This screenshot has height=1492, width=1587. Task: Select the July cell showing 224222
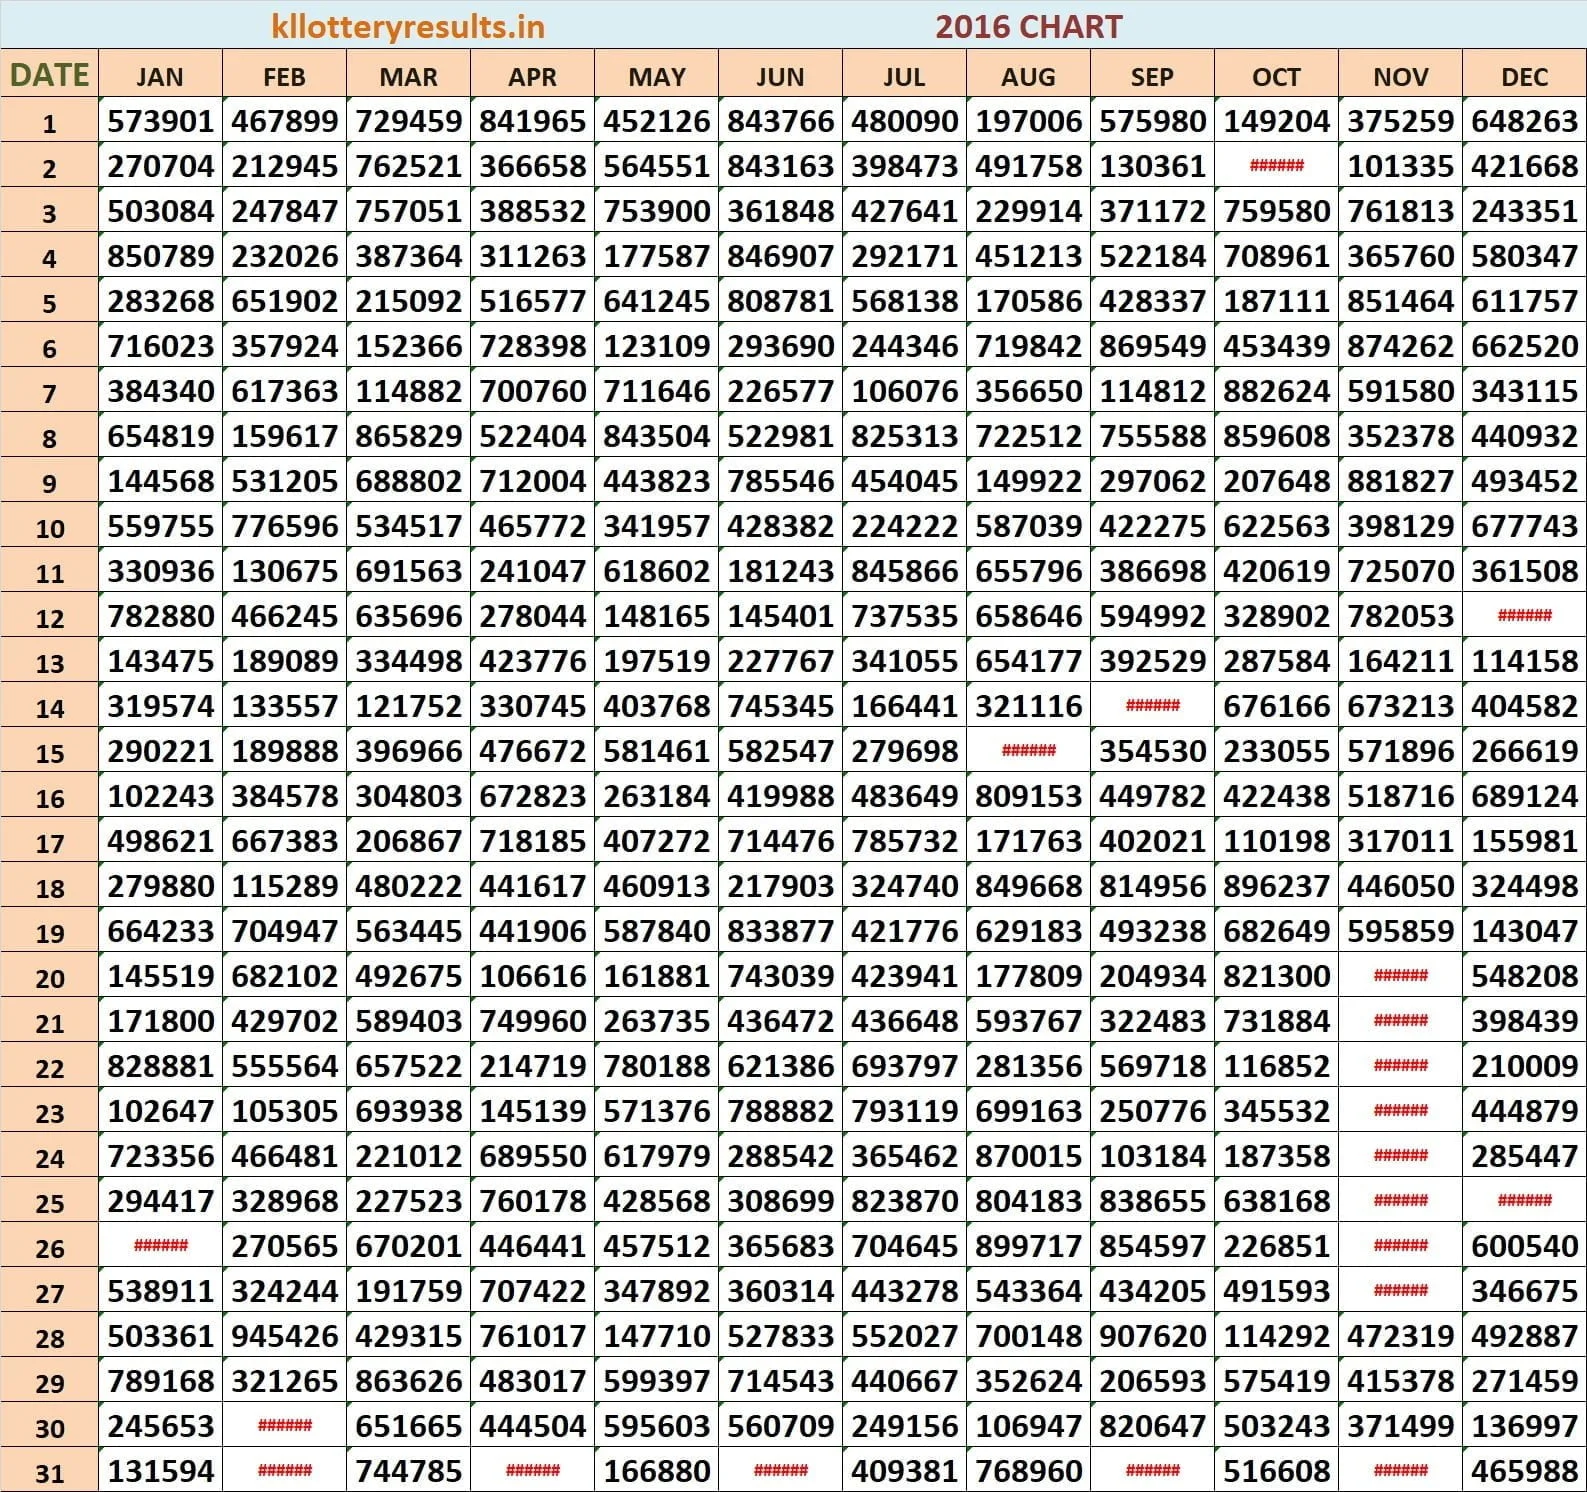(x=904, y=526)
